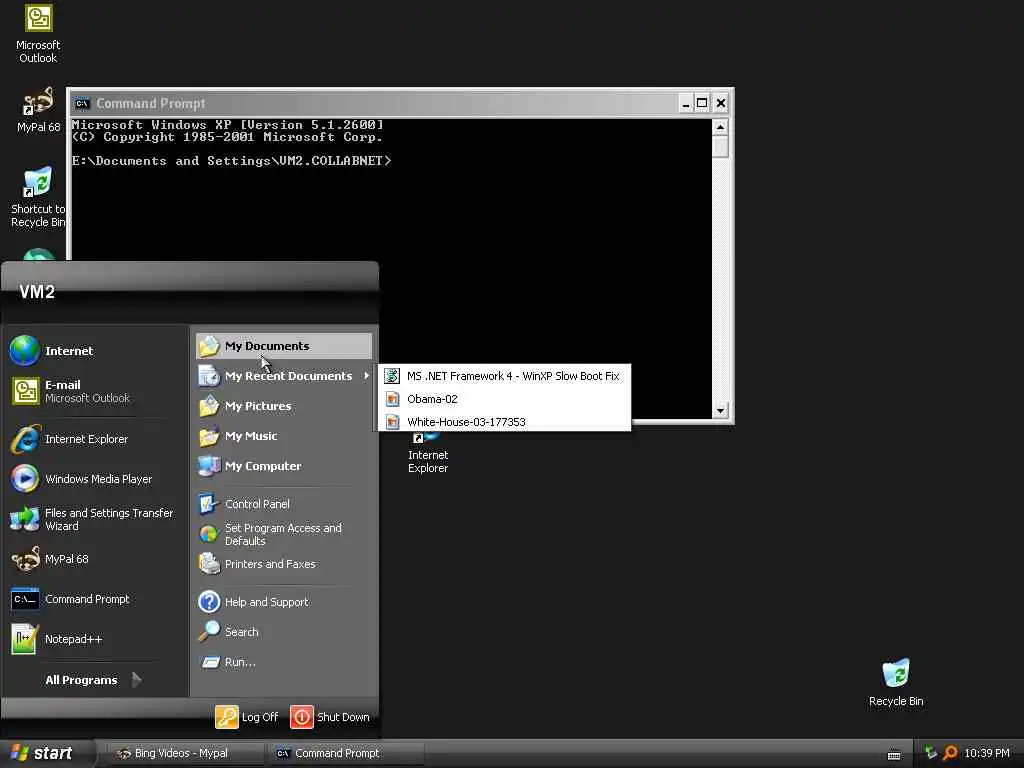The width and height of the screenshot is (1024, 768).
Task: Open Help and Support
Action: click(x=283, y=602)
